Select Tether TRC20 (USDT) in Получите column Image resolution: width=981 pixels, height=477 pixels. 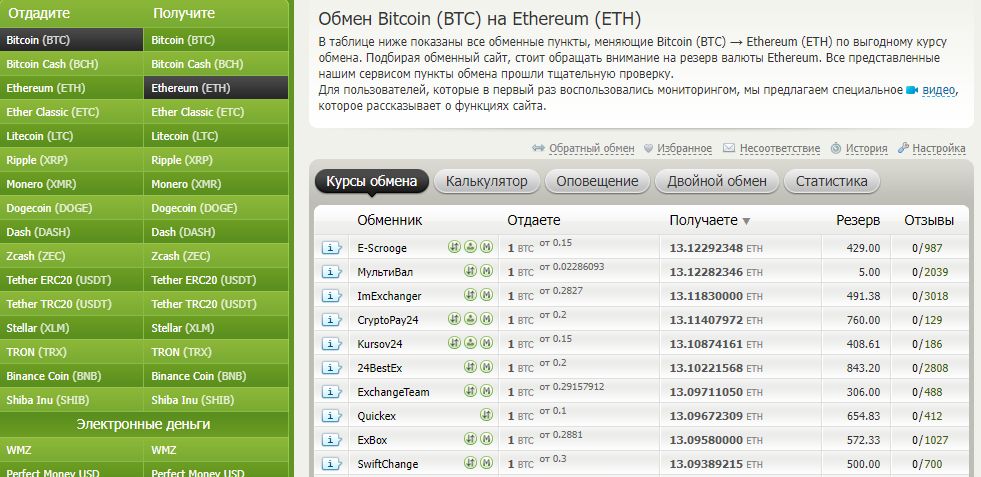pos(216,304)
